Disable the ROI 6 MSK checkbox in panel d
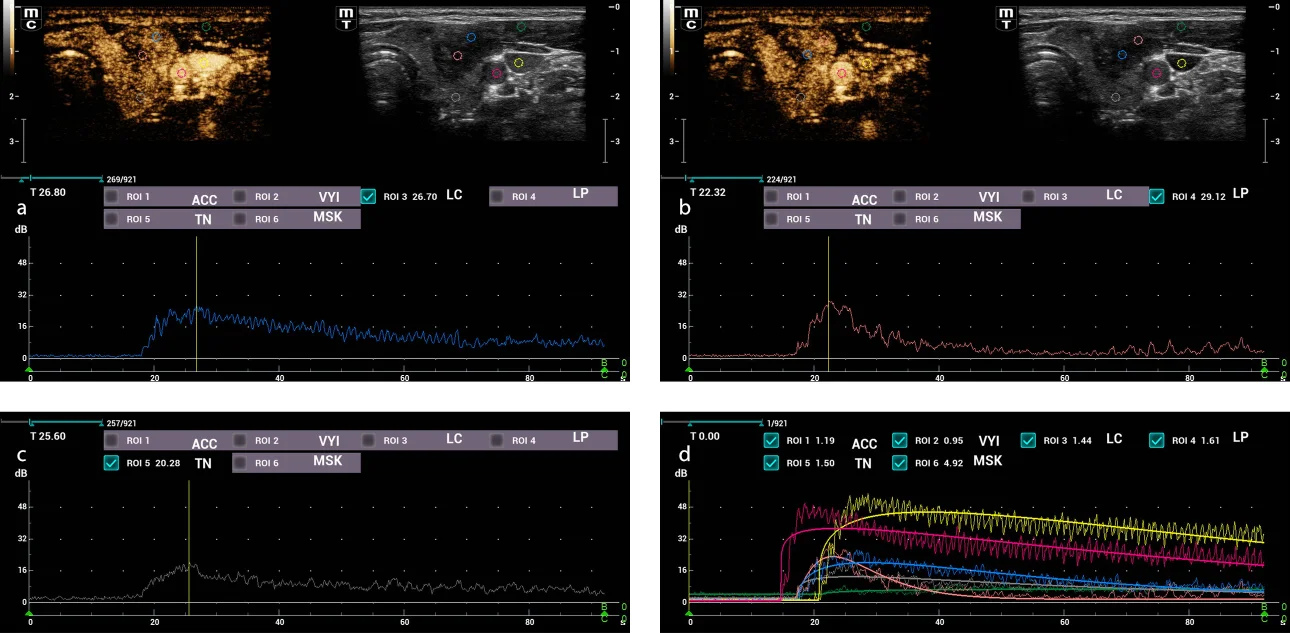 pyautogui.click(x=898, y=462)
